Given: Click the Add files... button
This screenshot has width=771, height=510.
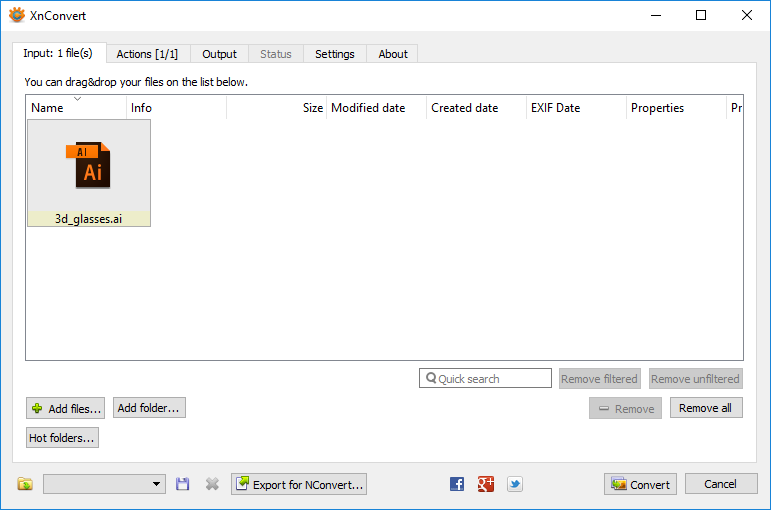Looking at the screenshot, I should (x=65, y=408).
